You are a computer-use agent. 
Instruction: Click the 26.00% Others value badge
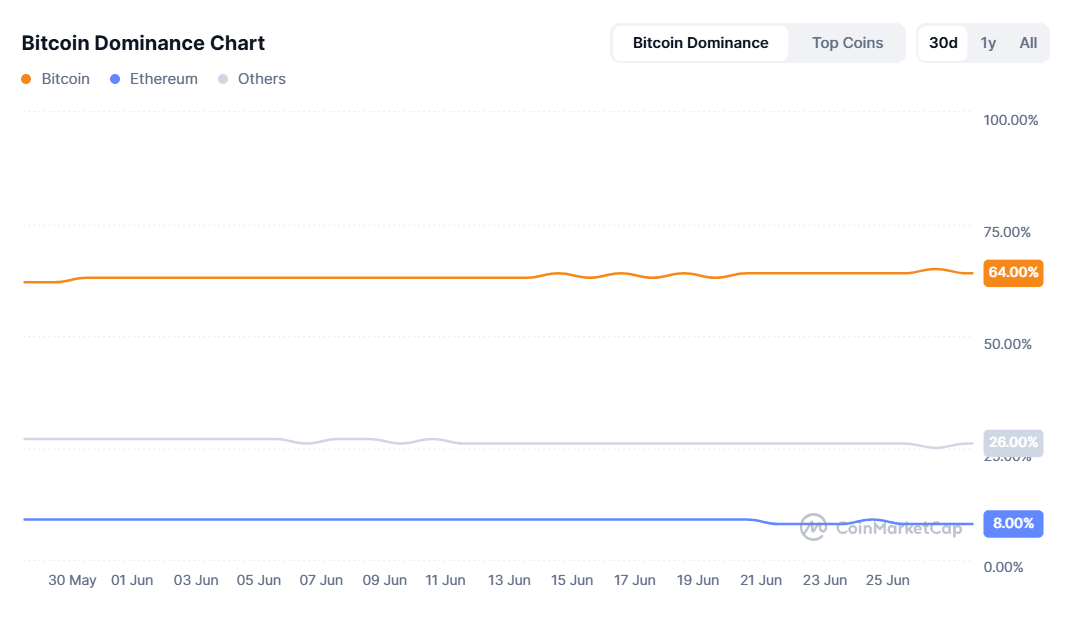(1012, 442)
